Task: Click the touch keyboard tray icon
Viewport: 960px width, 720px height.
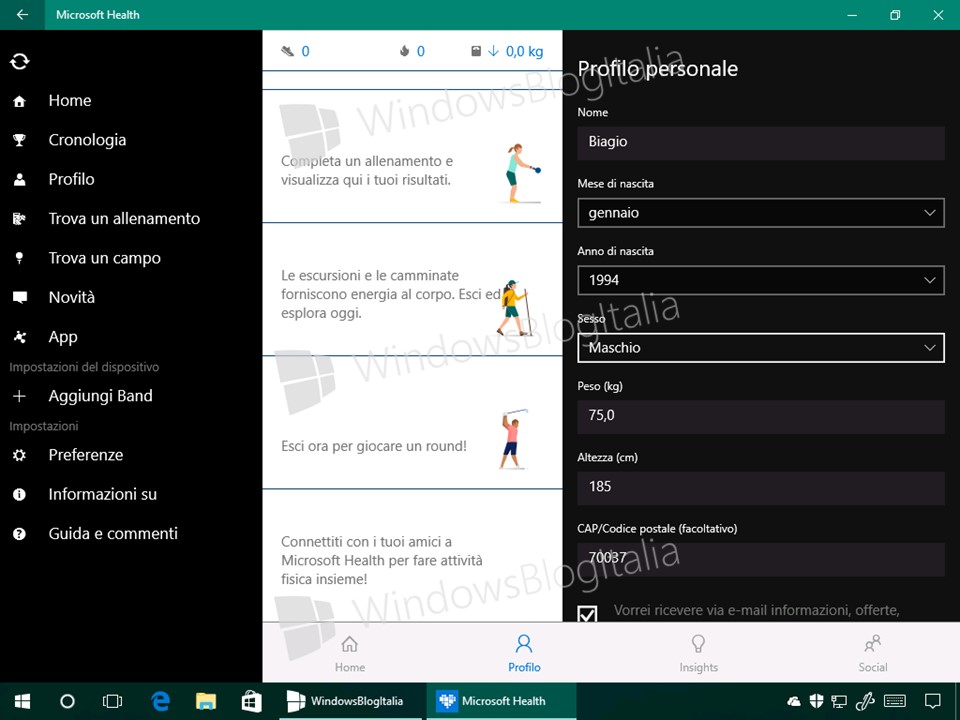Action: coord(895,701)
